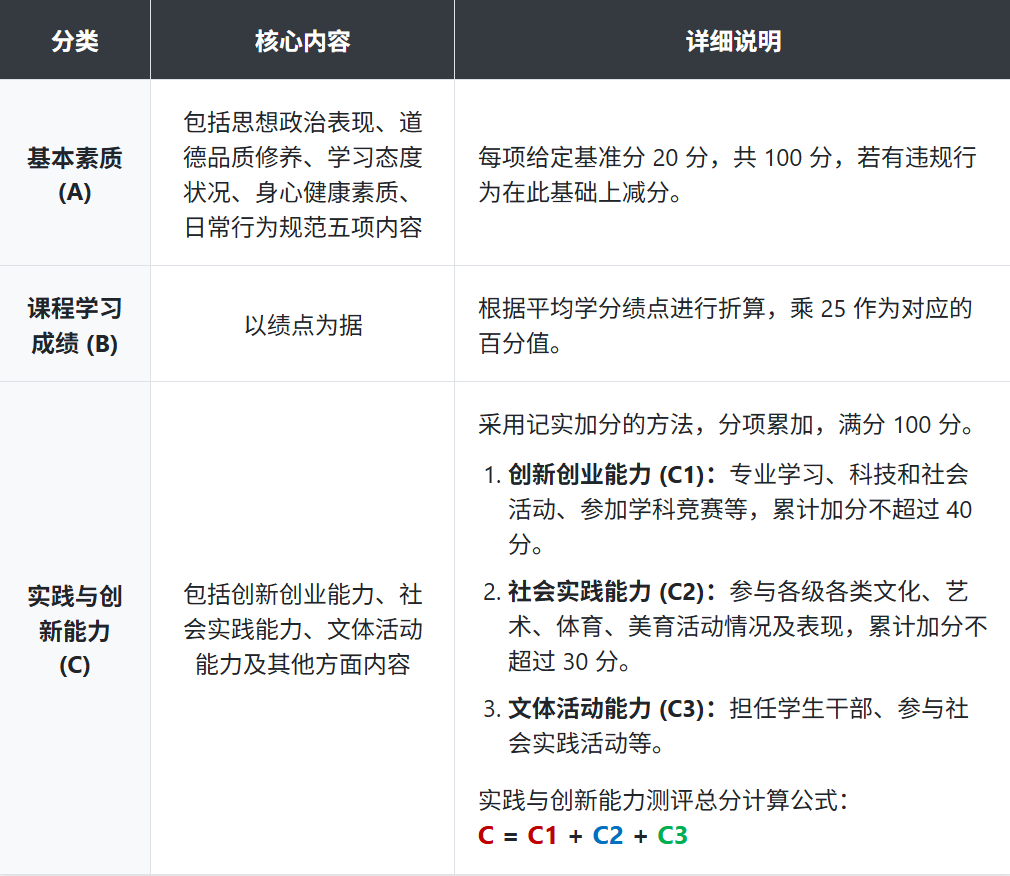Click the red C1 in the formula

pos(542,835)
